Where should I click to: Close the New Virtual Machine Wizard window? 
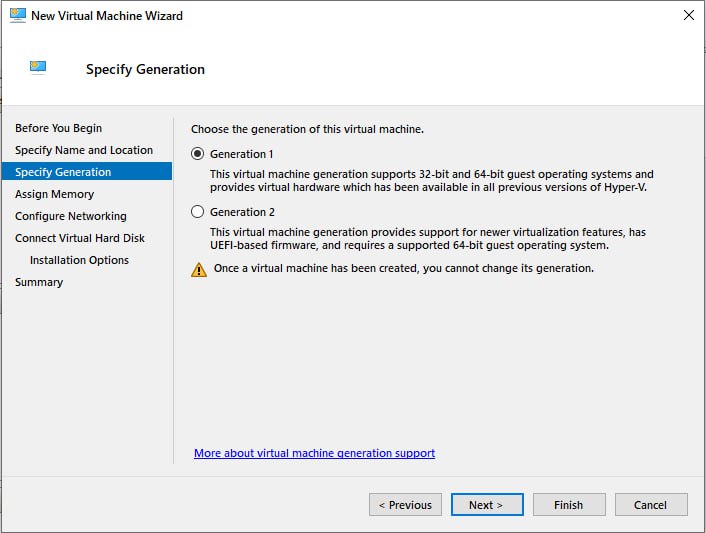[x=688, y=15]
